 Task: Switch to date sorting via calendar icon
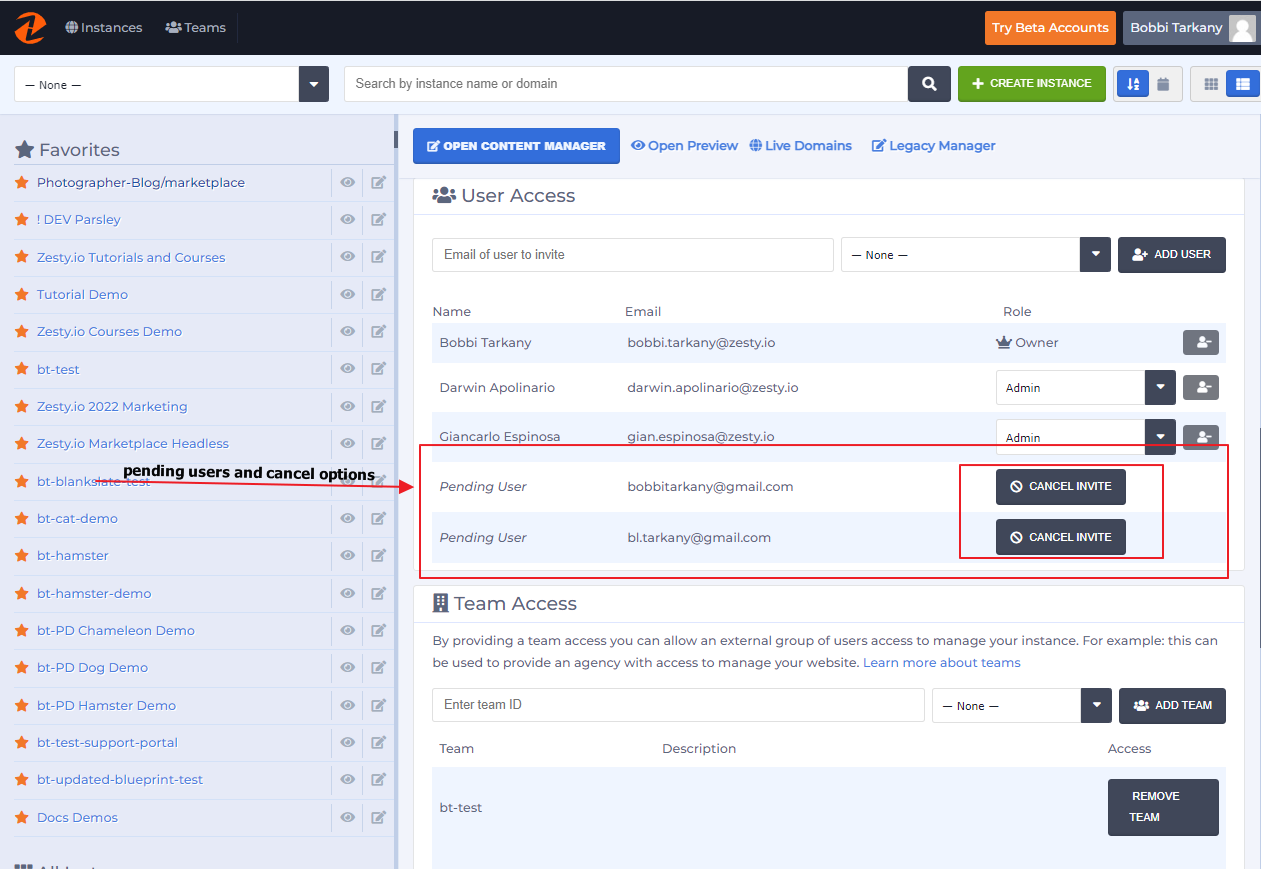[x=1163, y=84]
